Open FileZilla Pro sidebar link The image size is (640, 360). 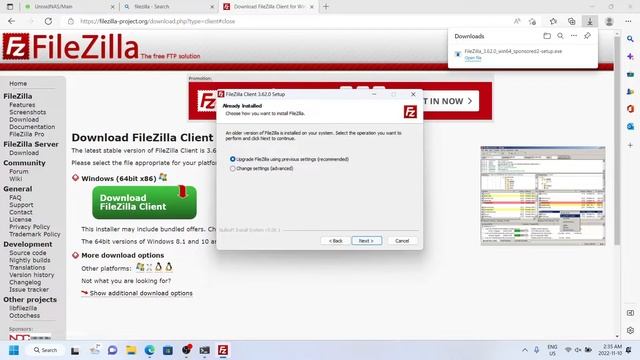27,134
